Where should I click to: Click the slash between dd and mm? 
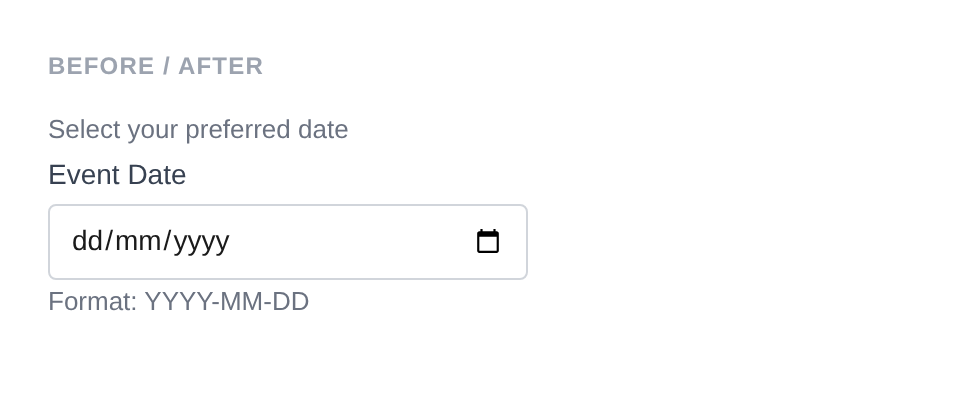click(x=110, y=242)
